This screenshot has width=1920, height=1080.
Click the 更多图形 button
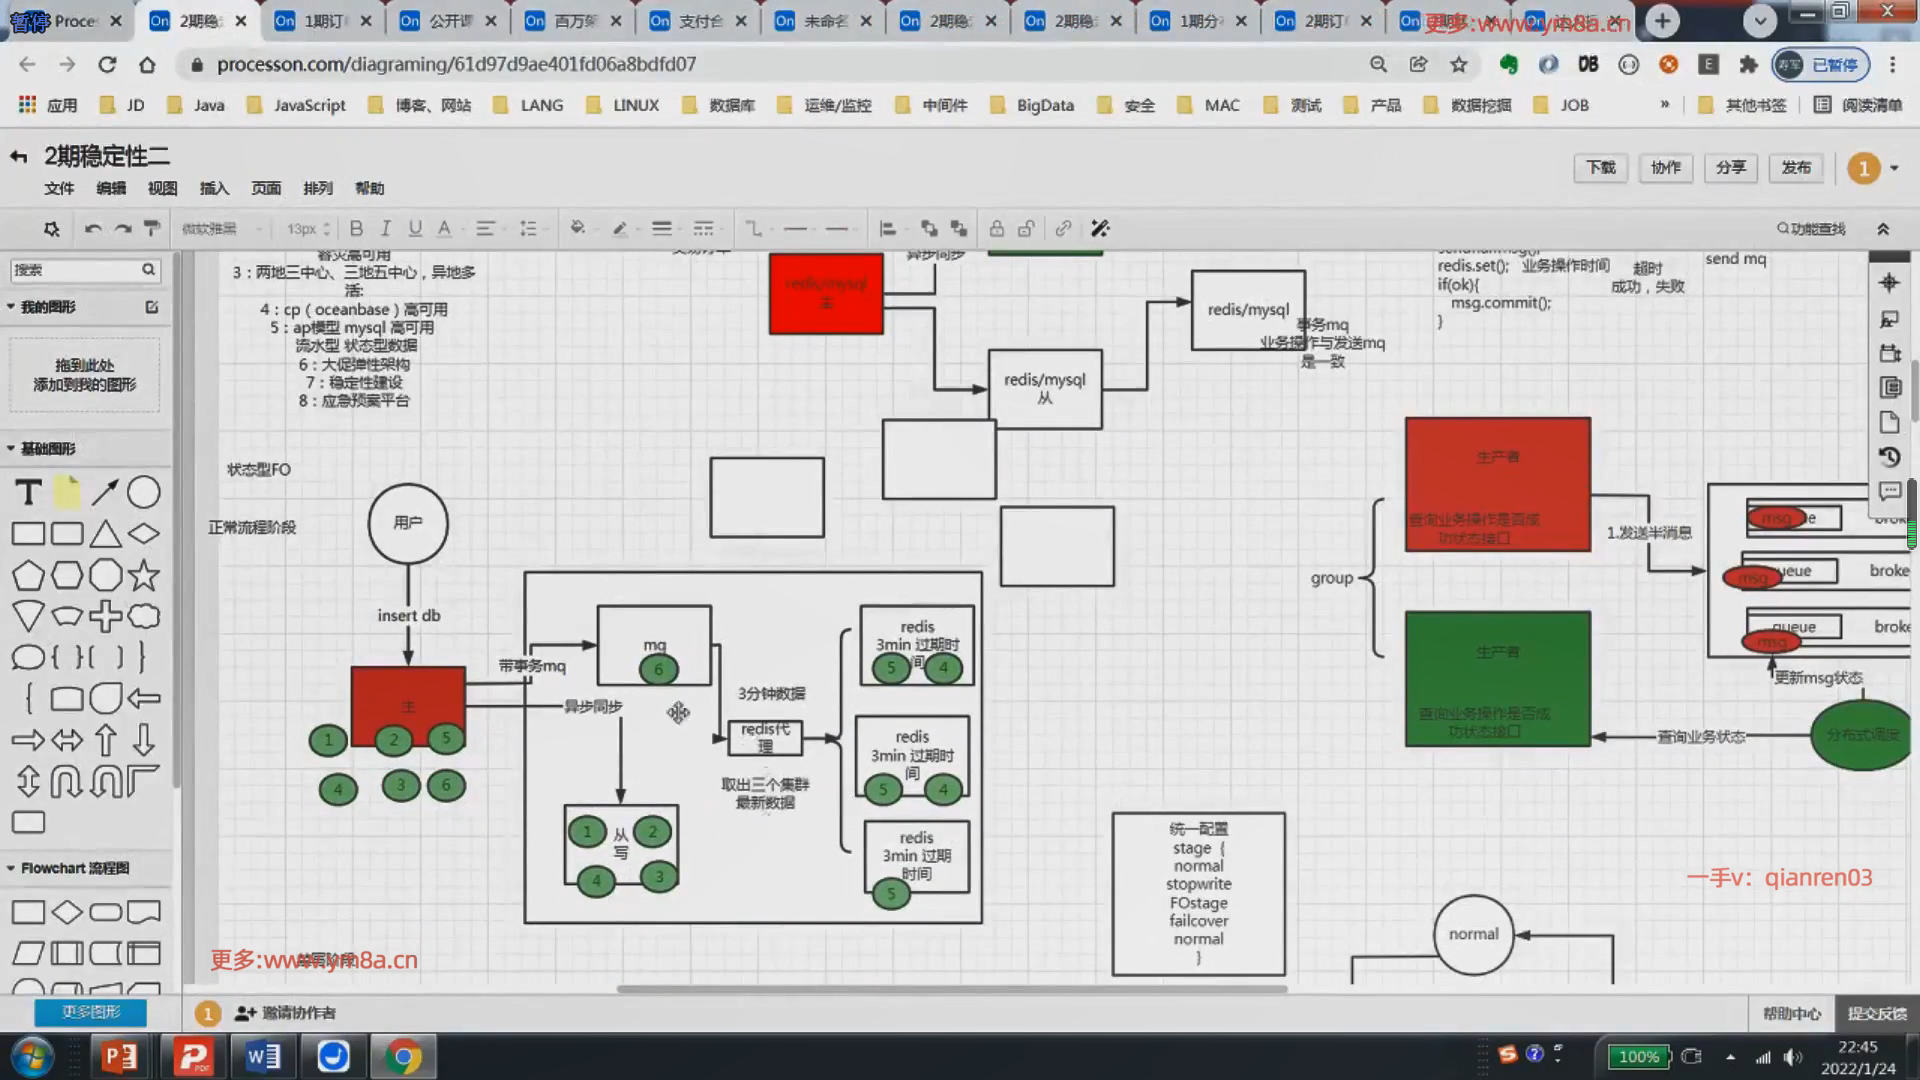pos(90,1012)
